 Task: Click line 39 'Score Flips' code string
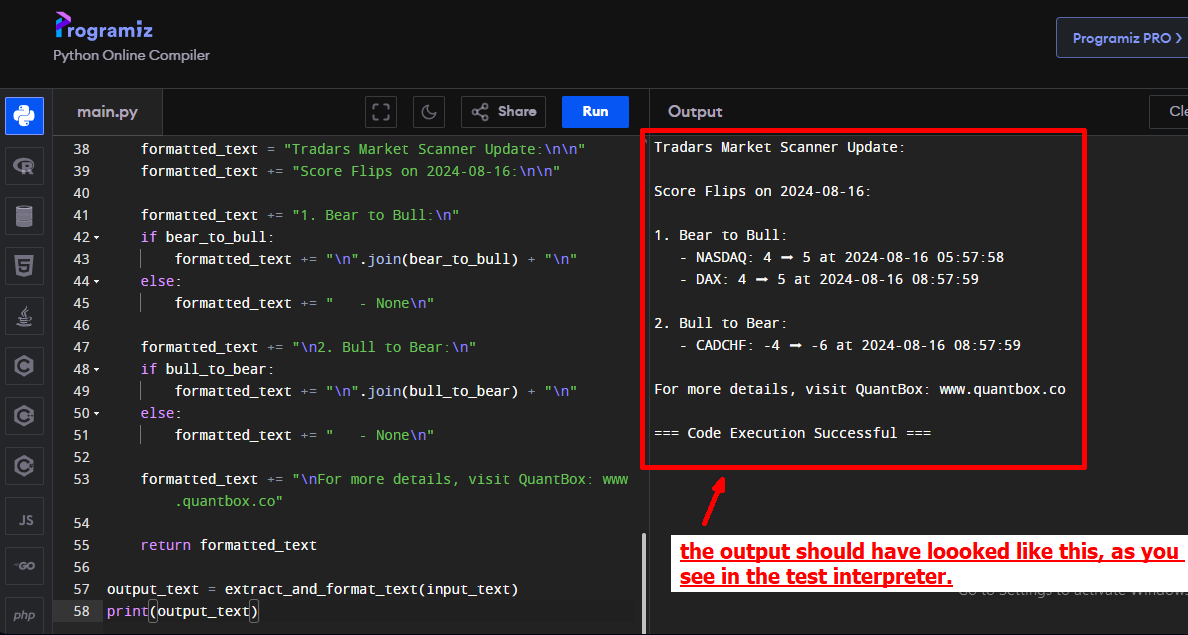coord(427,171)
